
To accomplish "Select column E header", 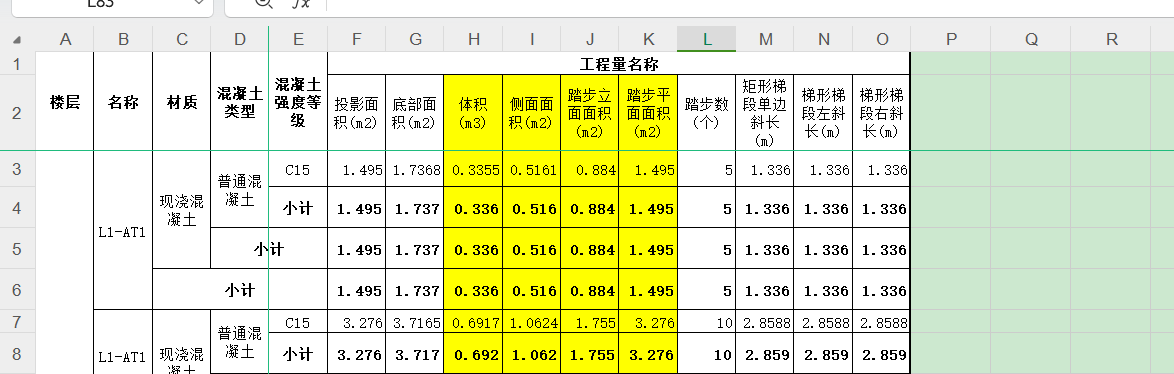I will [x=299, y=40].
